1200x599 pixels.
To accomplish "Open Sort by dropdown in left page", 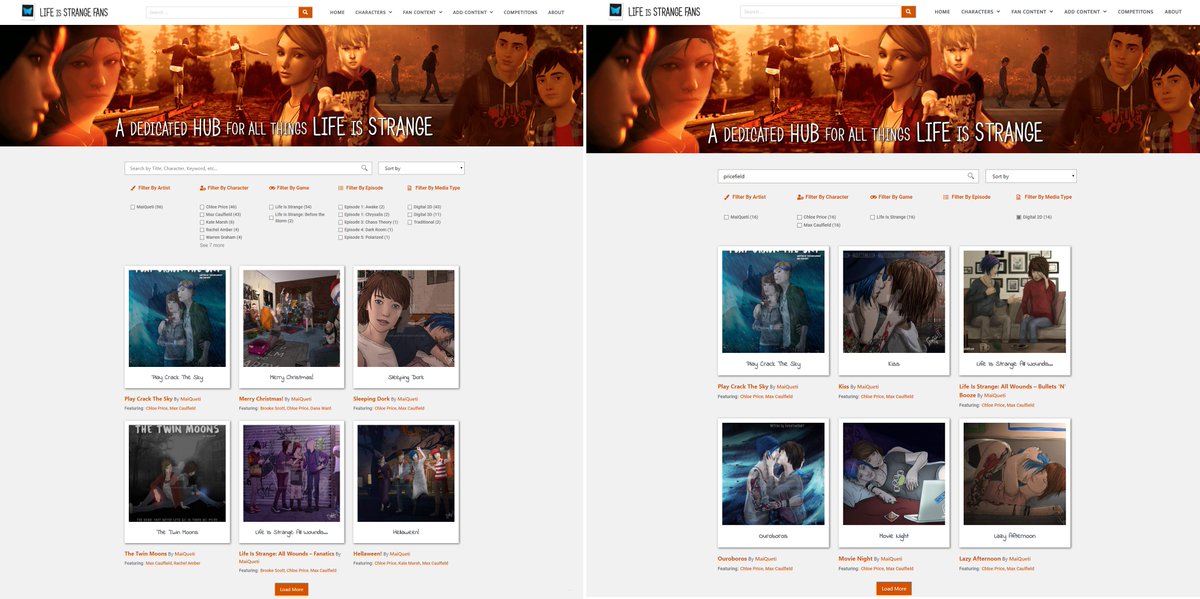I will tap(421, 168).
